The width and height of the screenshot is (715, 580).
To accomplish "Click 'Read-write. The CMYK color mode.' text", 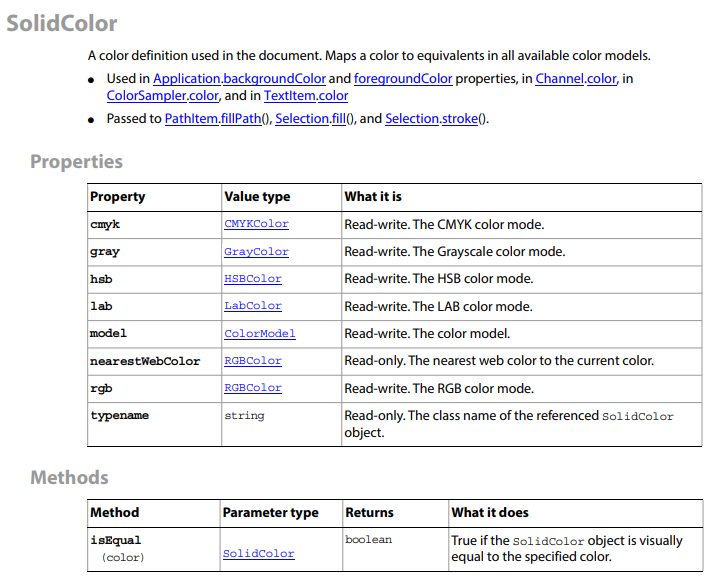I will [444, 224].
